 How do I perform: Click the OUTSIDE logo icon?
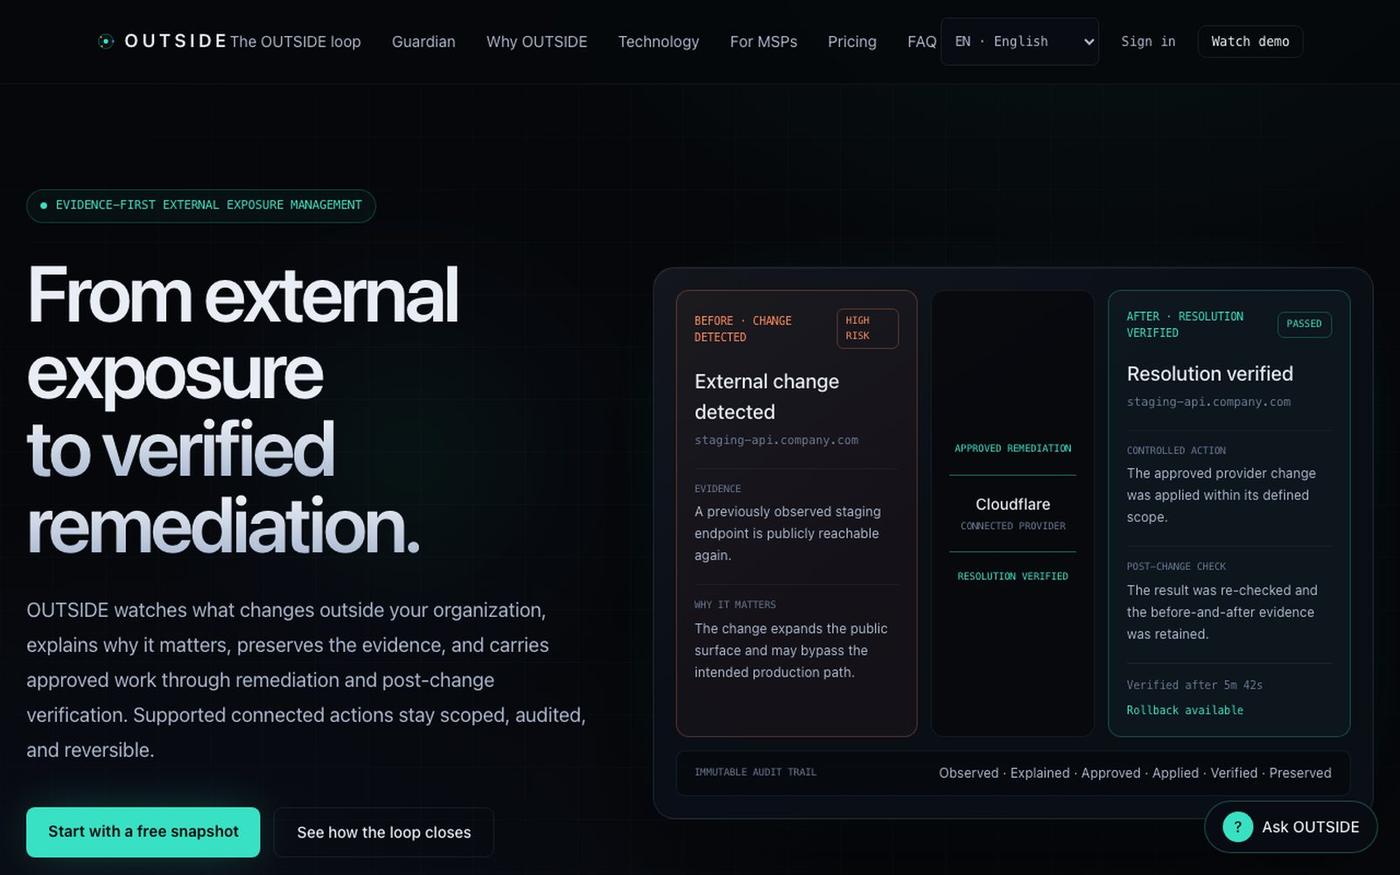point(106,41)
